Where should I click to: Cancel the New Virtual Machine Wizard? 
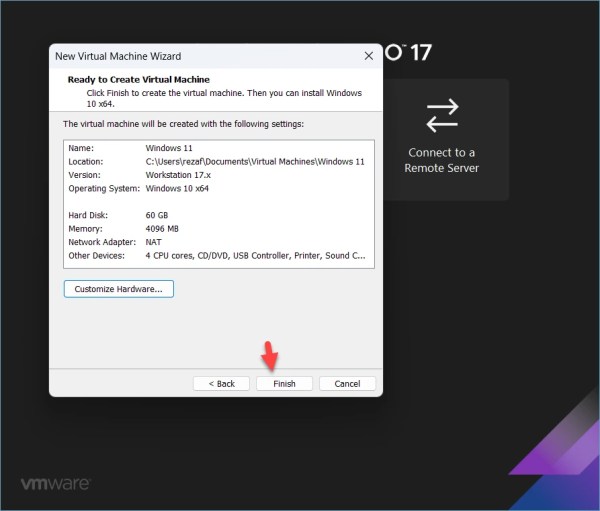347,384
